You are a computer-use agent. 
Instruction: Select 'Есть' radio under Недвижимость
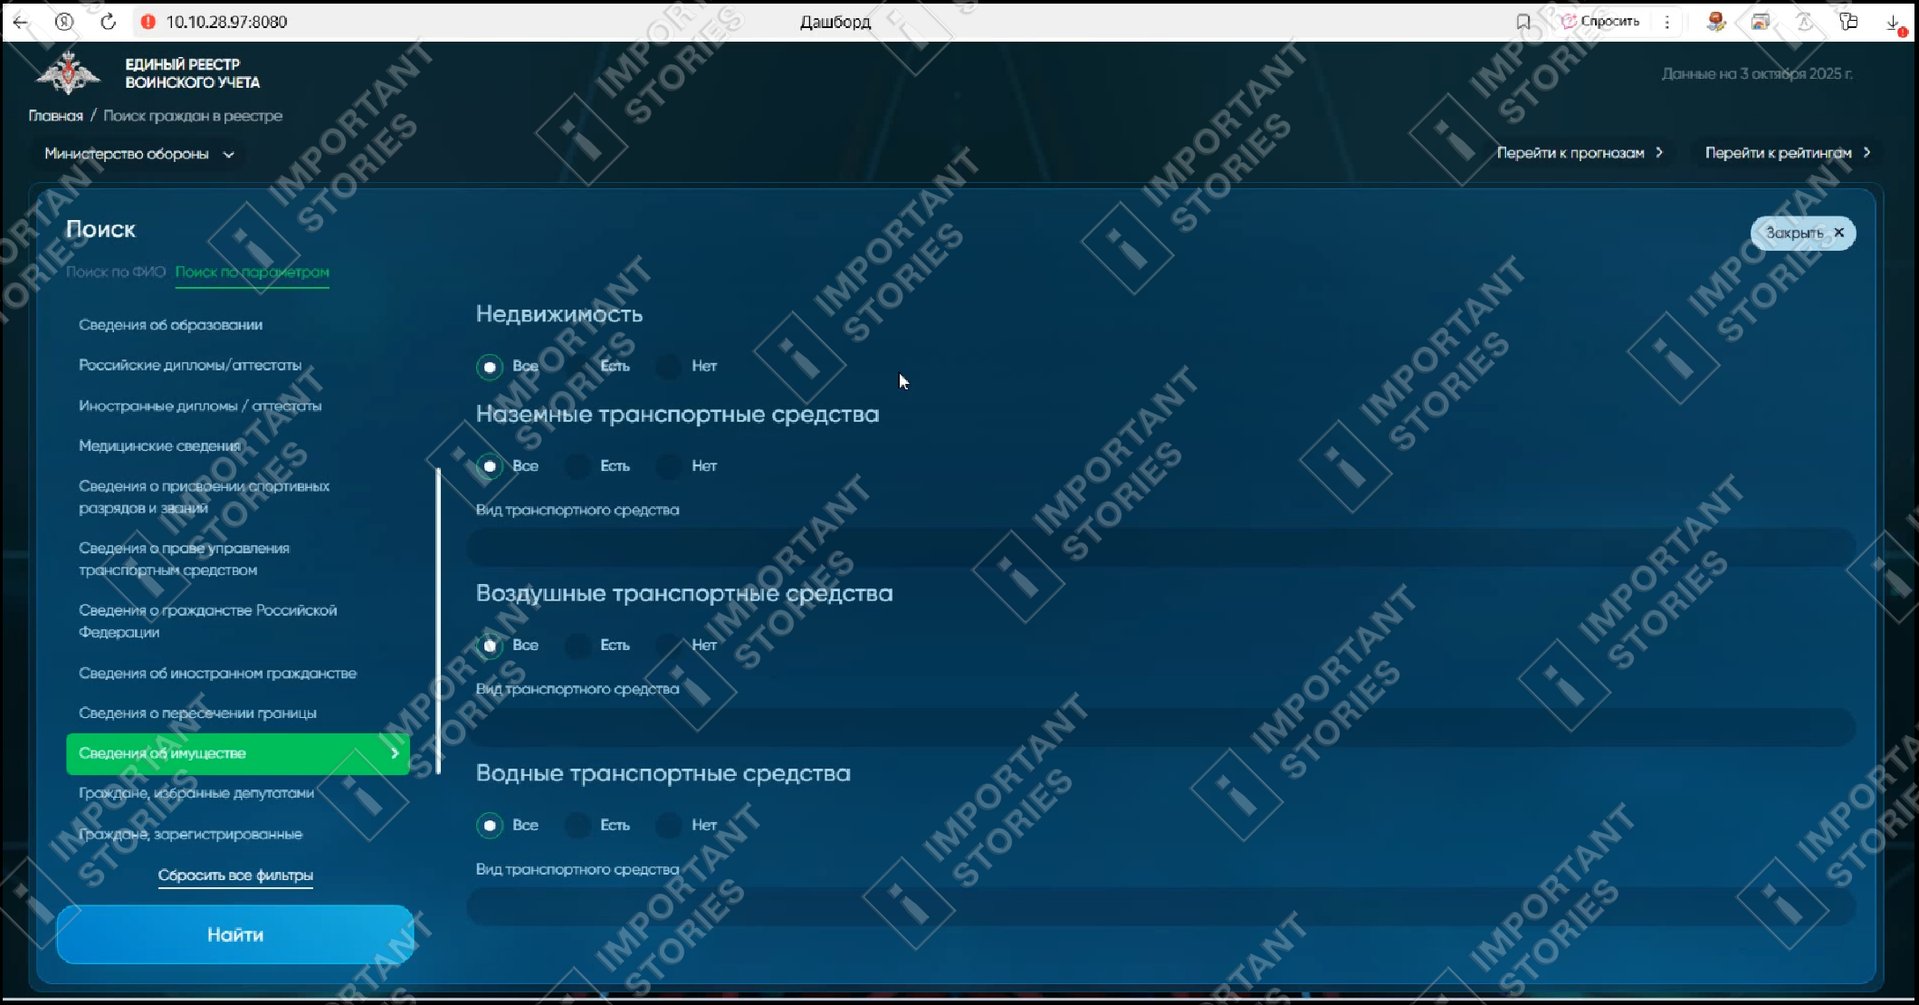[x=579, y=367]
